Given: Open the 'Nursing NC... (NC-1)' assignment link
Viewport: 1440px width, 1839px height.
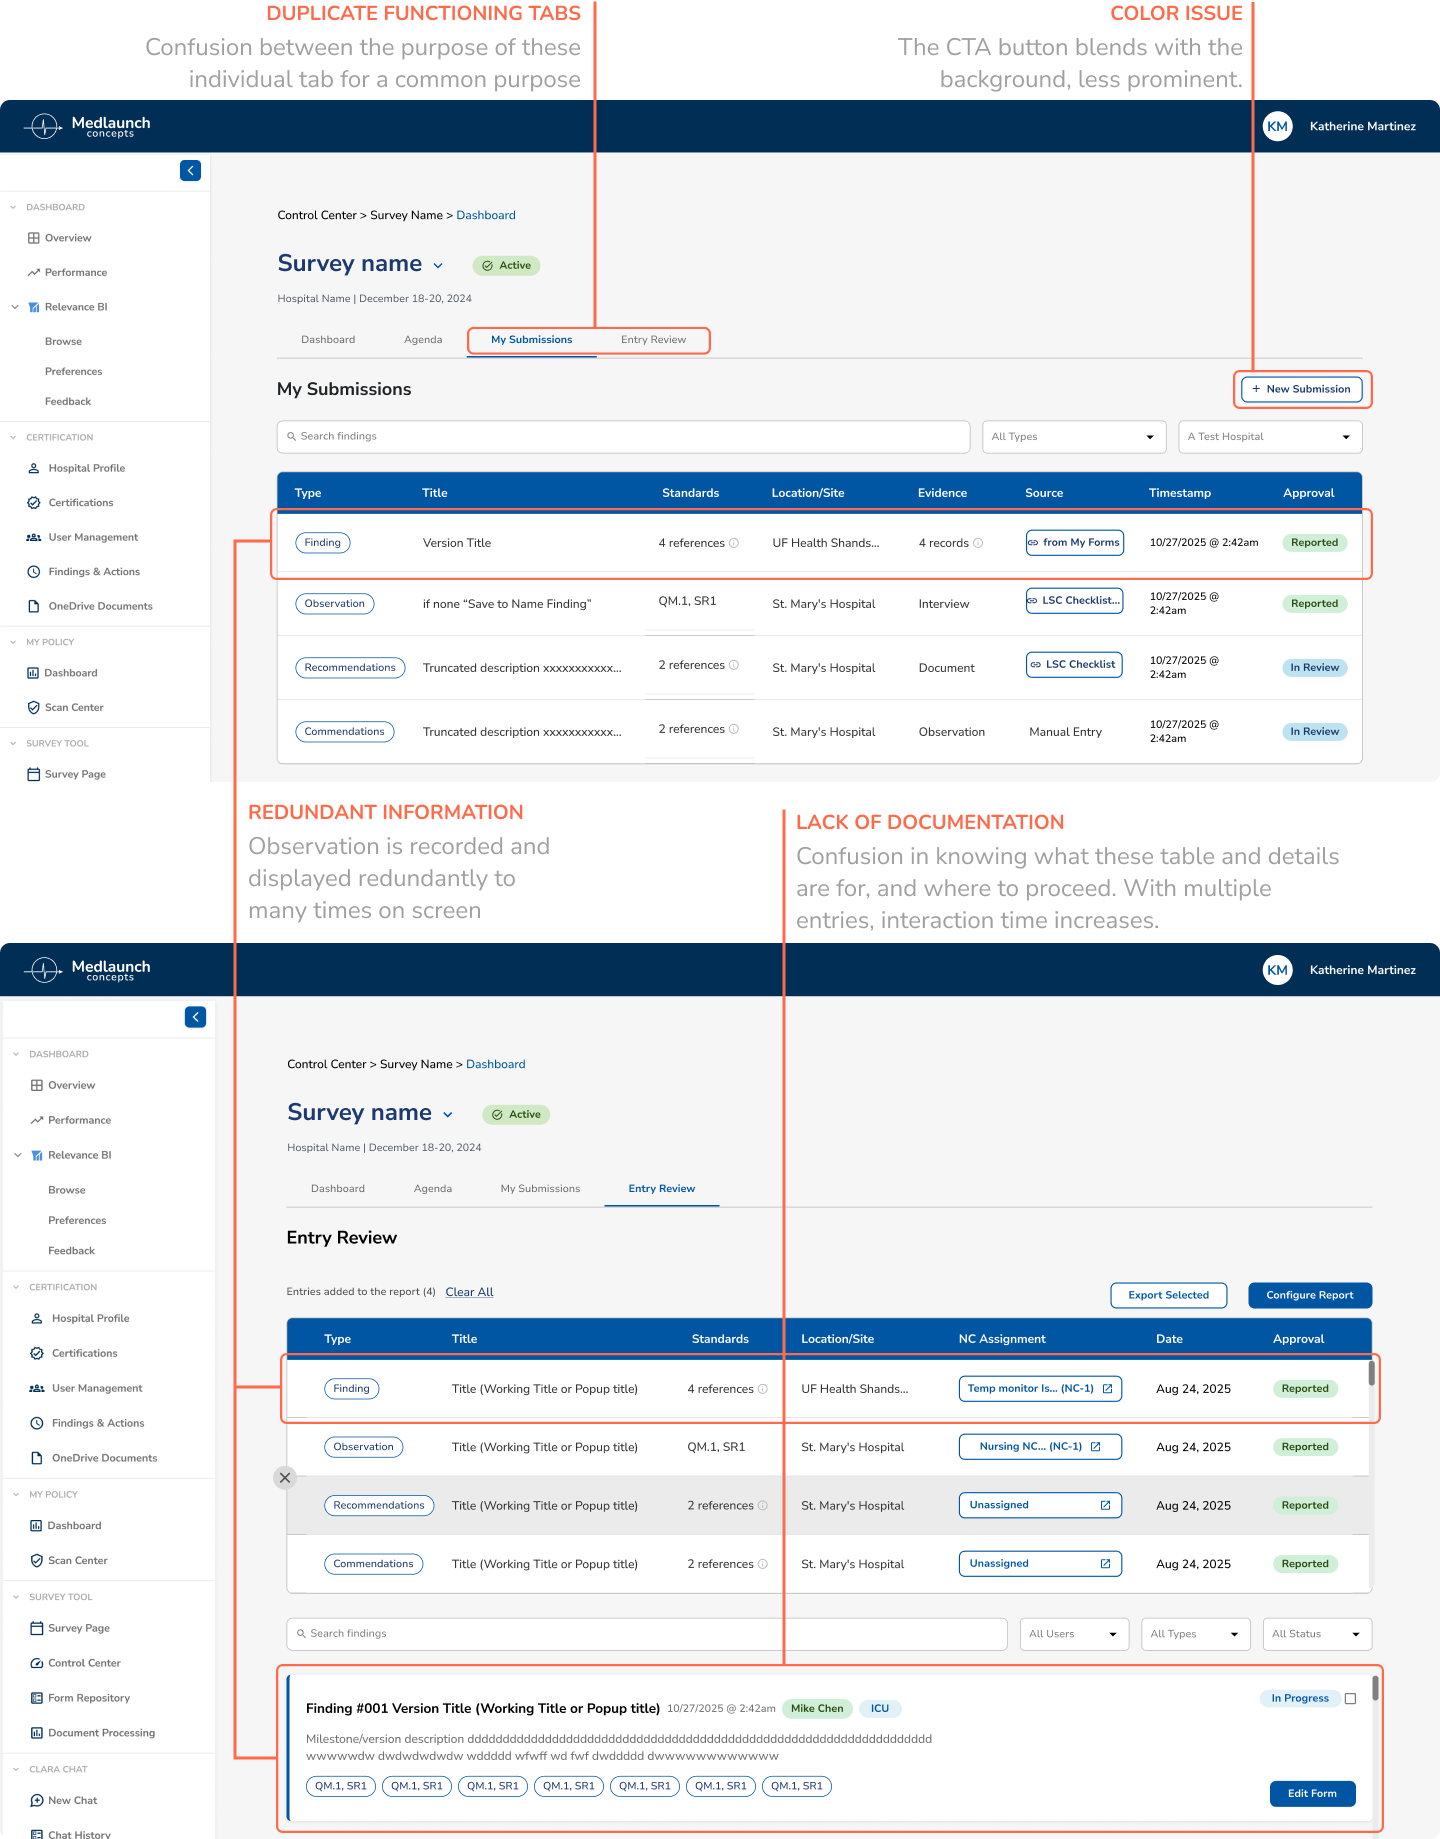Looking at the screenshot, I should click(x=1040, y=1447).
